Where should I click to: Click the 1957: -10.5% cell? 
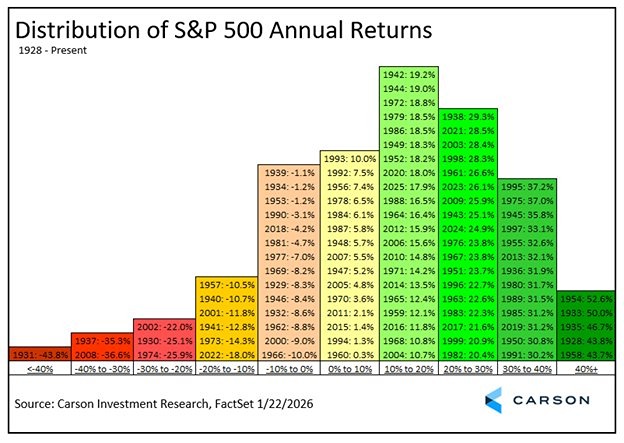(224, 285)
